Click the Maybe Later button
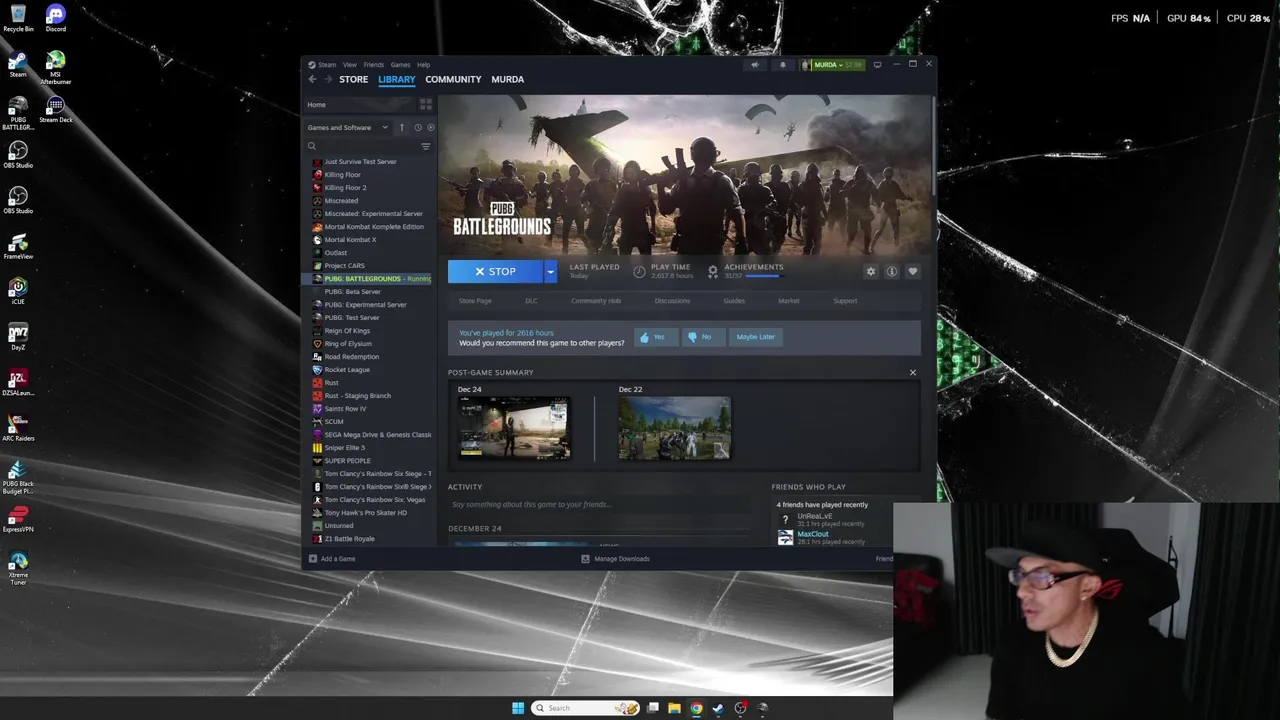 755,337
